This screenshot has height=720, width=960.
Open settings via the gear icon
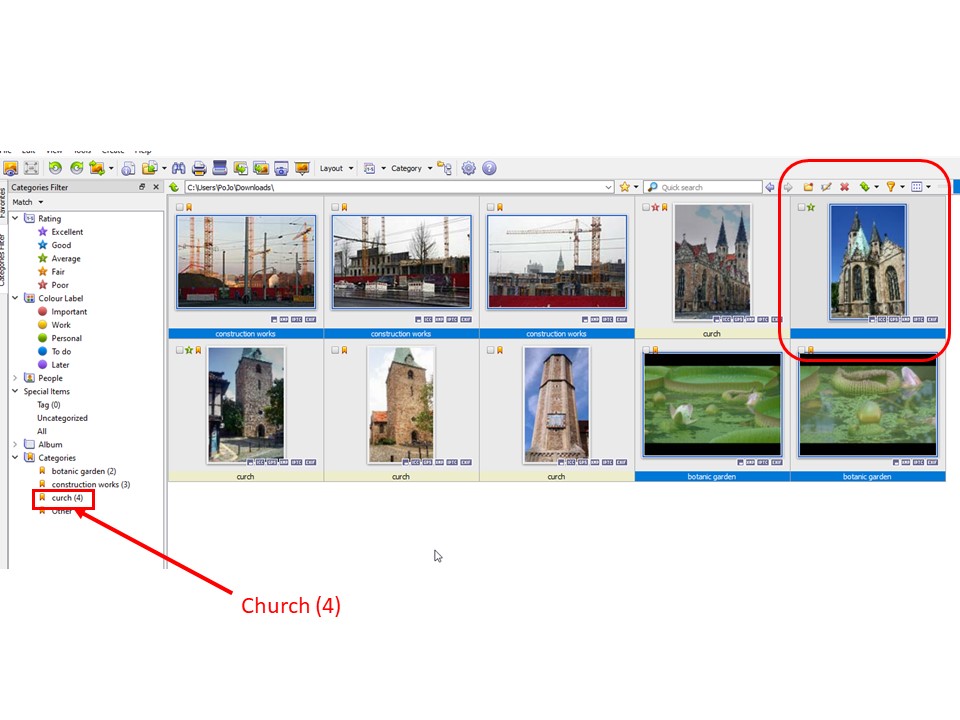(x=469, y=168)
